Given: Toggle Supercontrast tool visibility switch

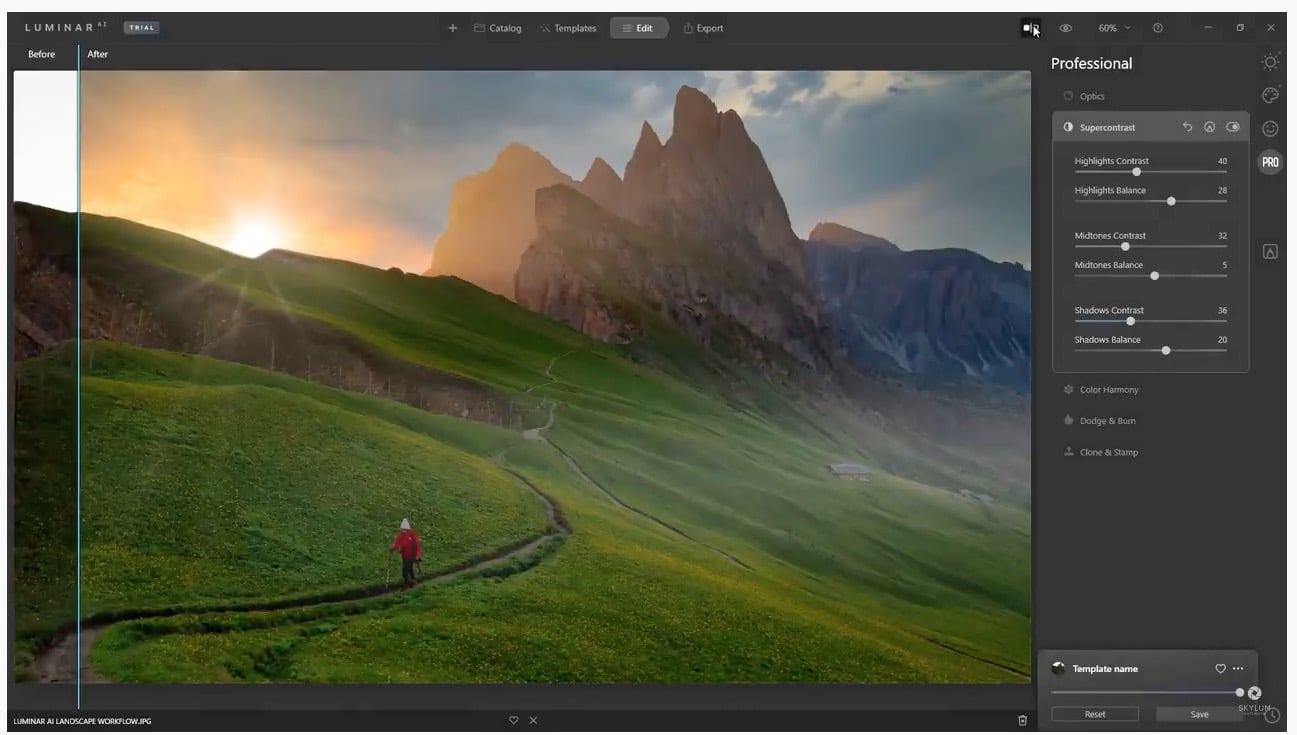Looking at the screenshot, I should point(1232,127).
